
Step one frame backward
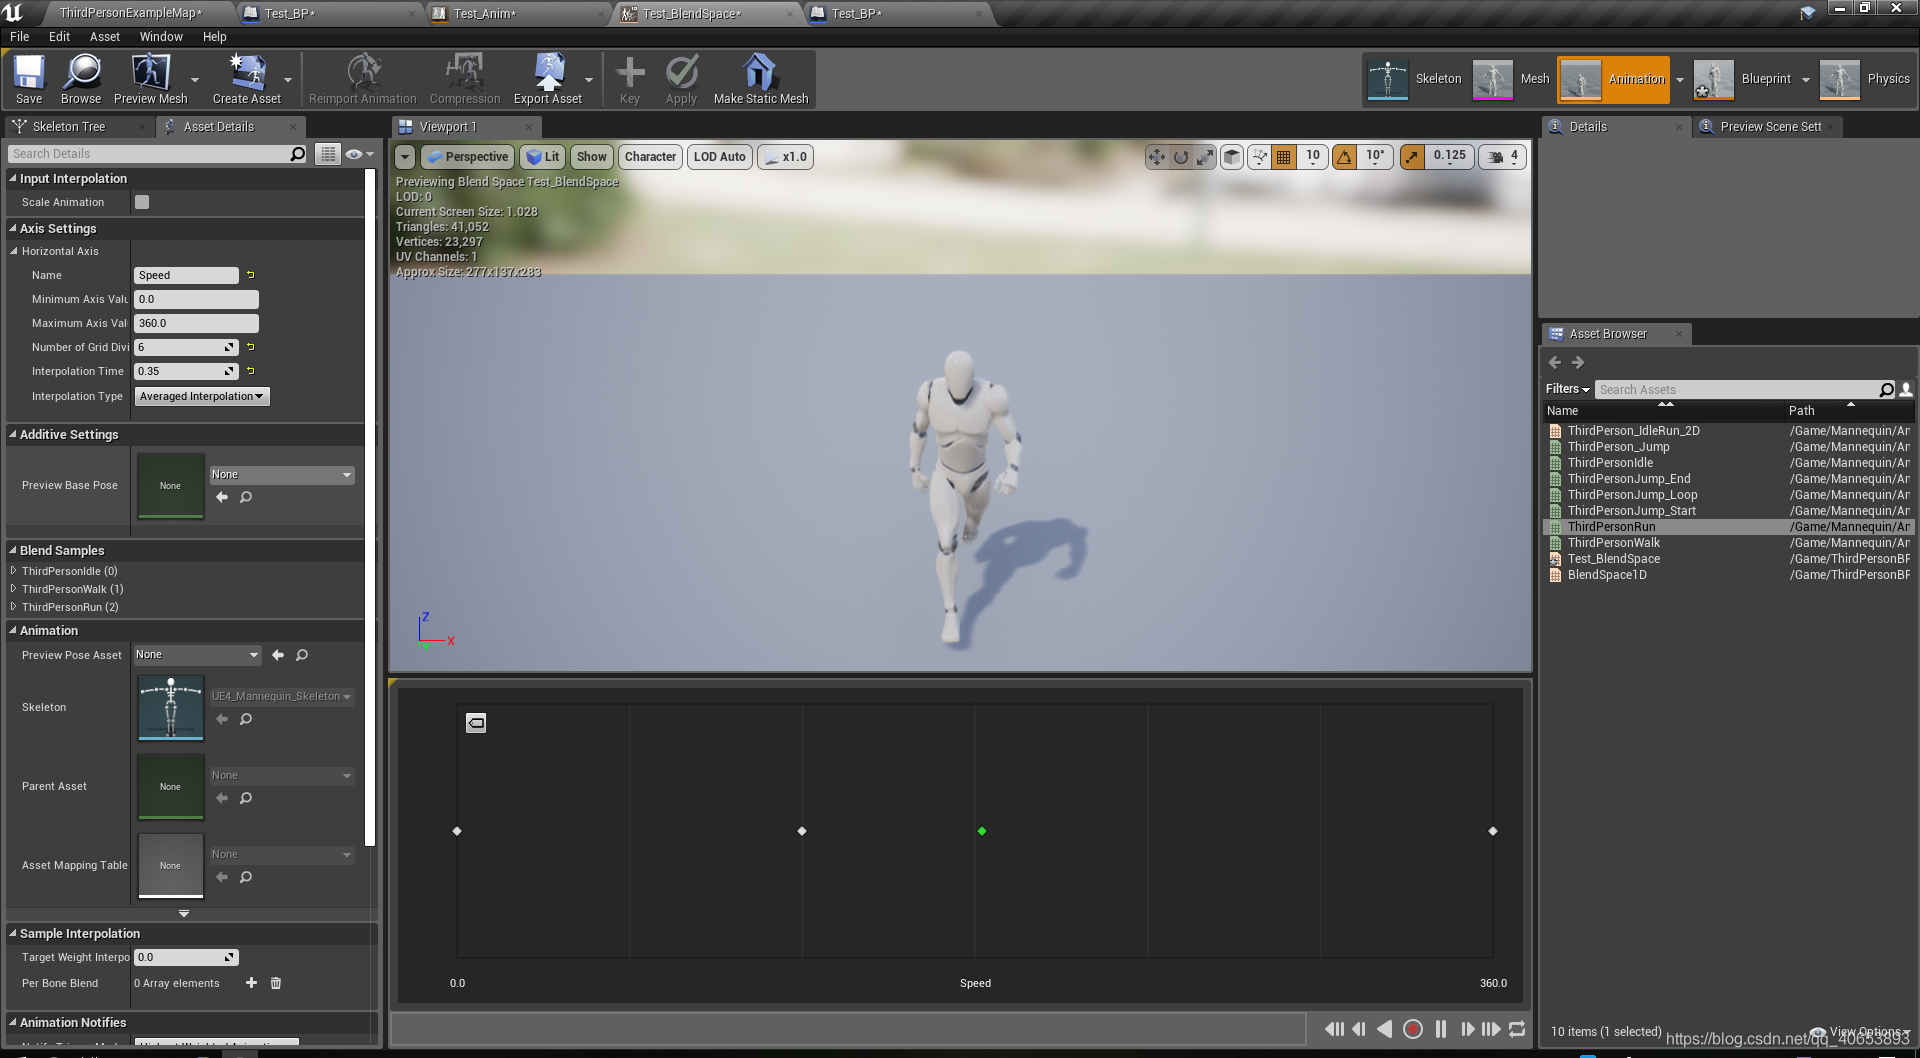(x=1359, y=1029)
